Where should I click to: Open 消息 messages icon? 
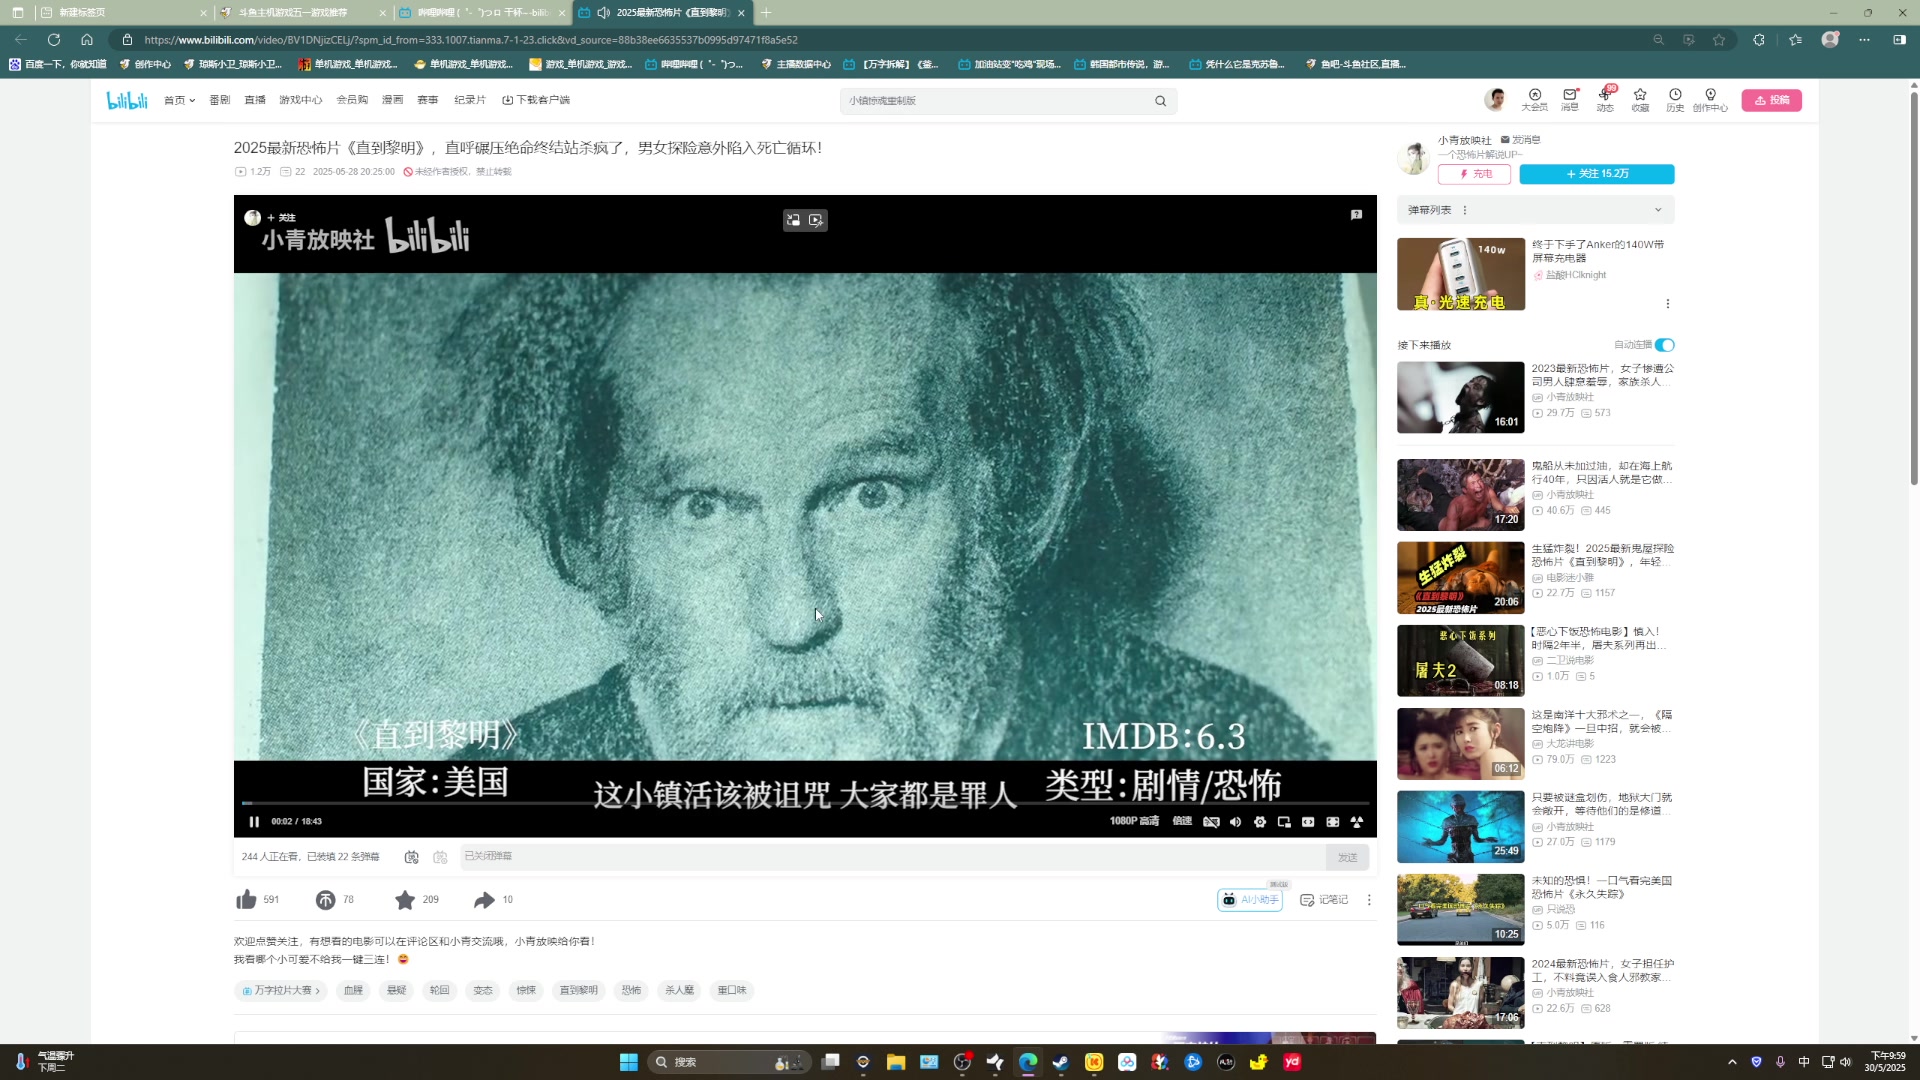(x=1570, y=99)
